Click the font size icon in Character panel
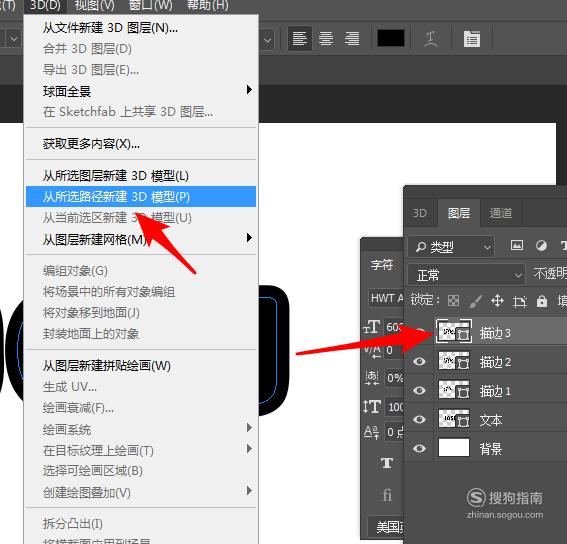This screenshot has height=544, width=567. (372, 327)
